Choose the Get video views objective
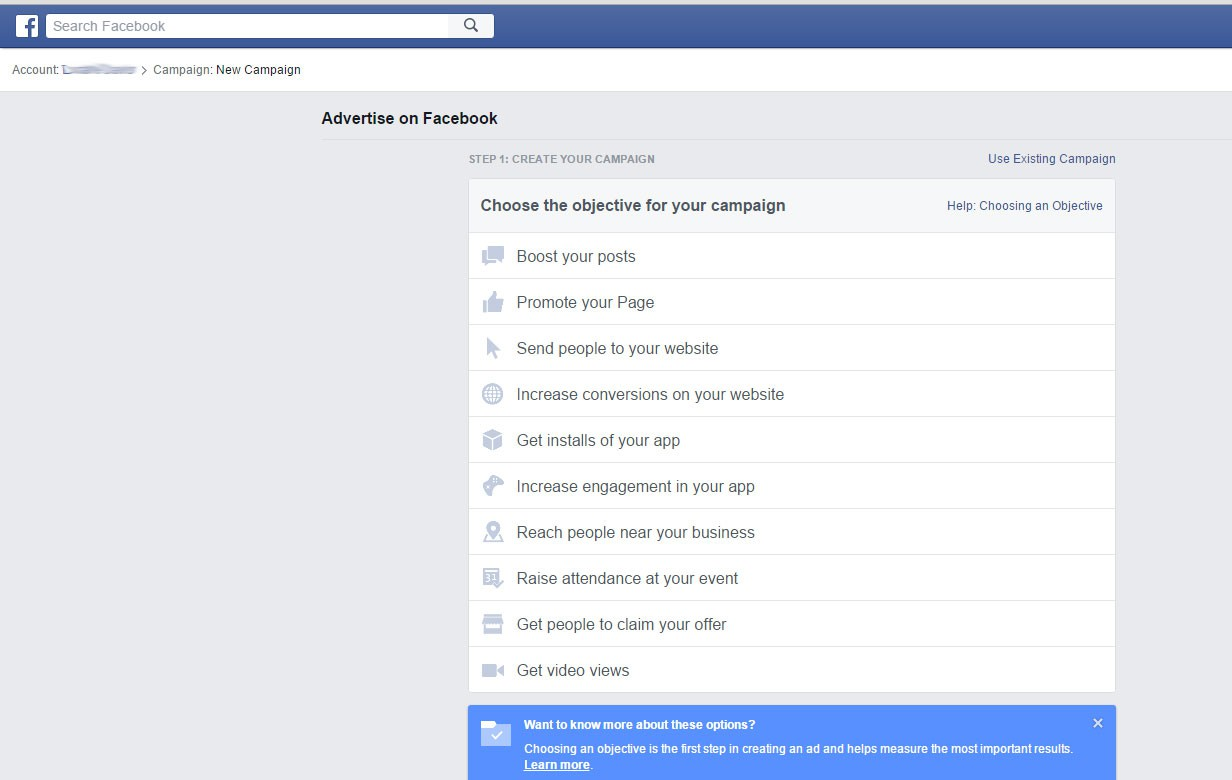The height and width of the screenshot is (780, 1232). coord(573,670)
